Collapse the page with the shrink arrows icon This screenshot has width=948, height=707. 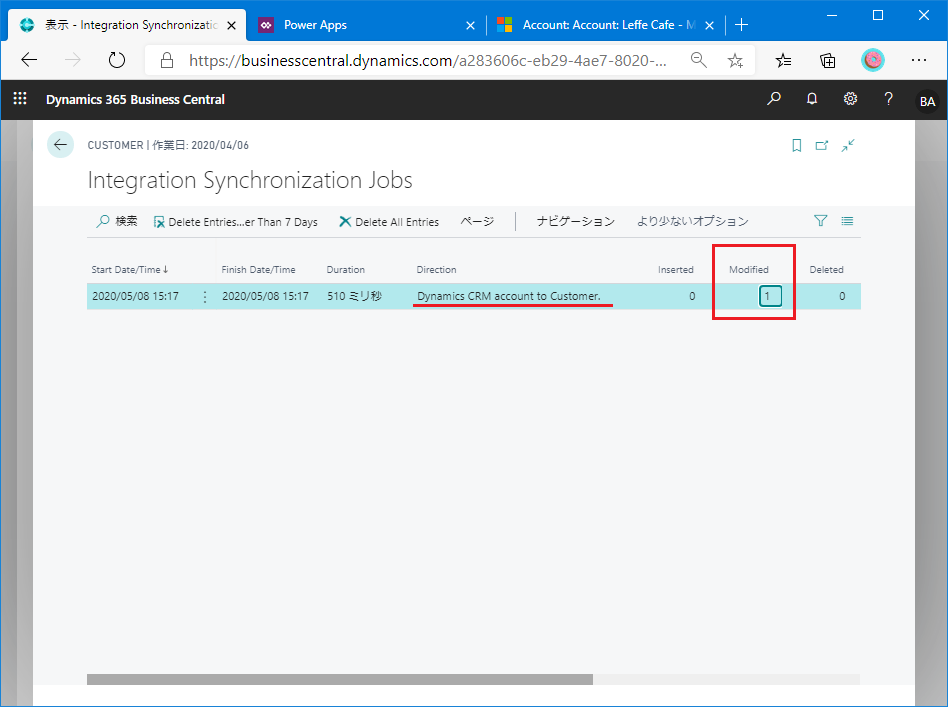tap(848, 145)
